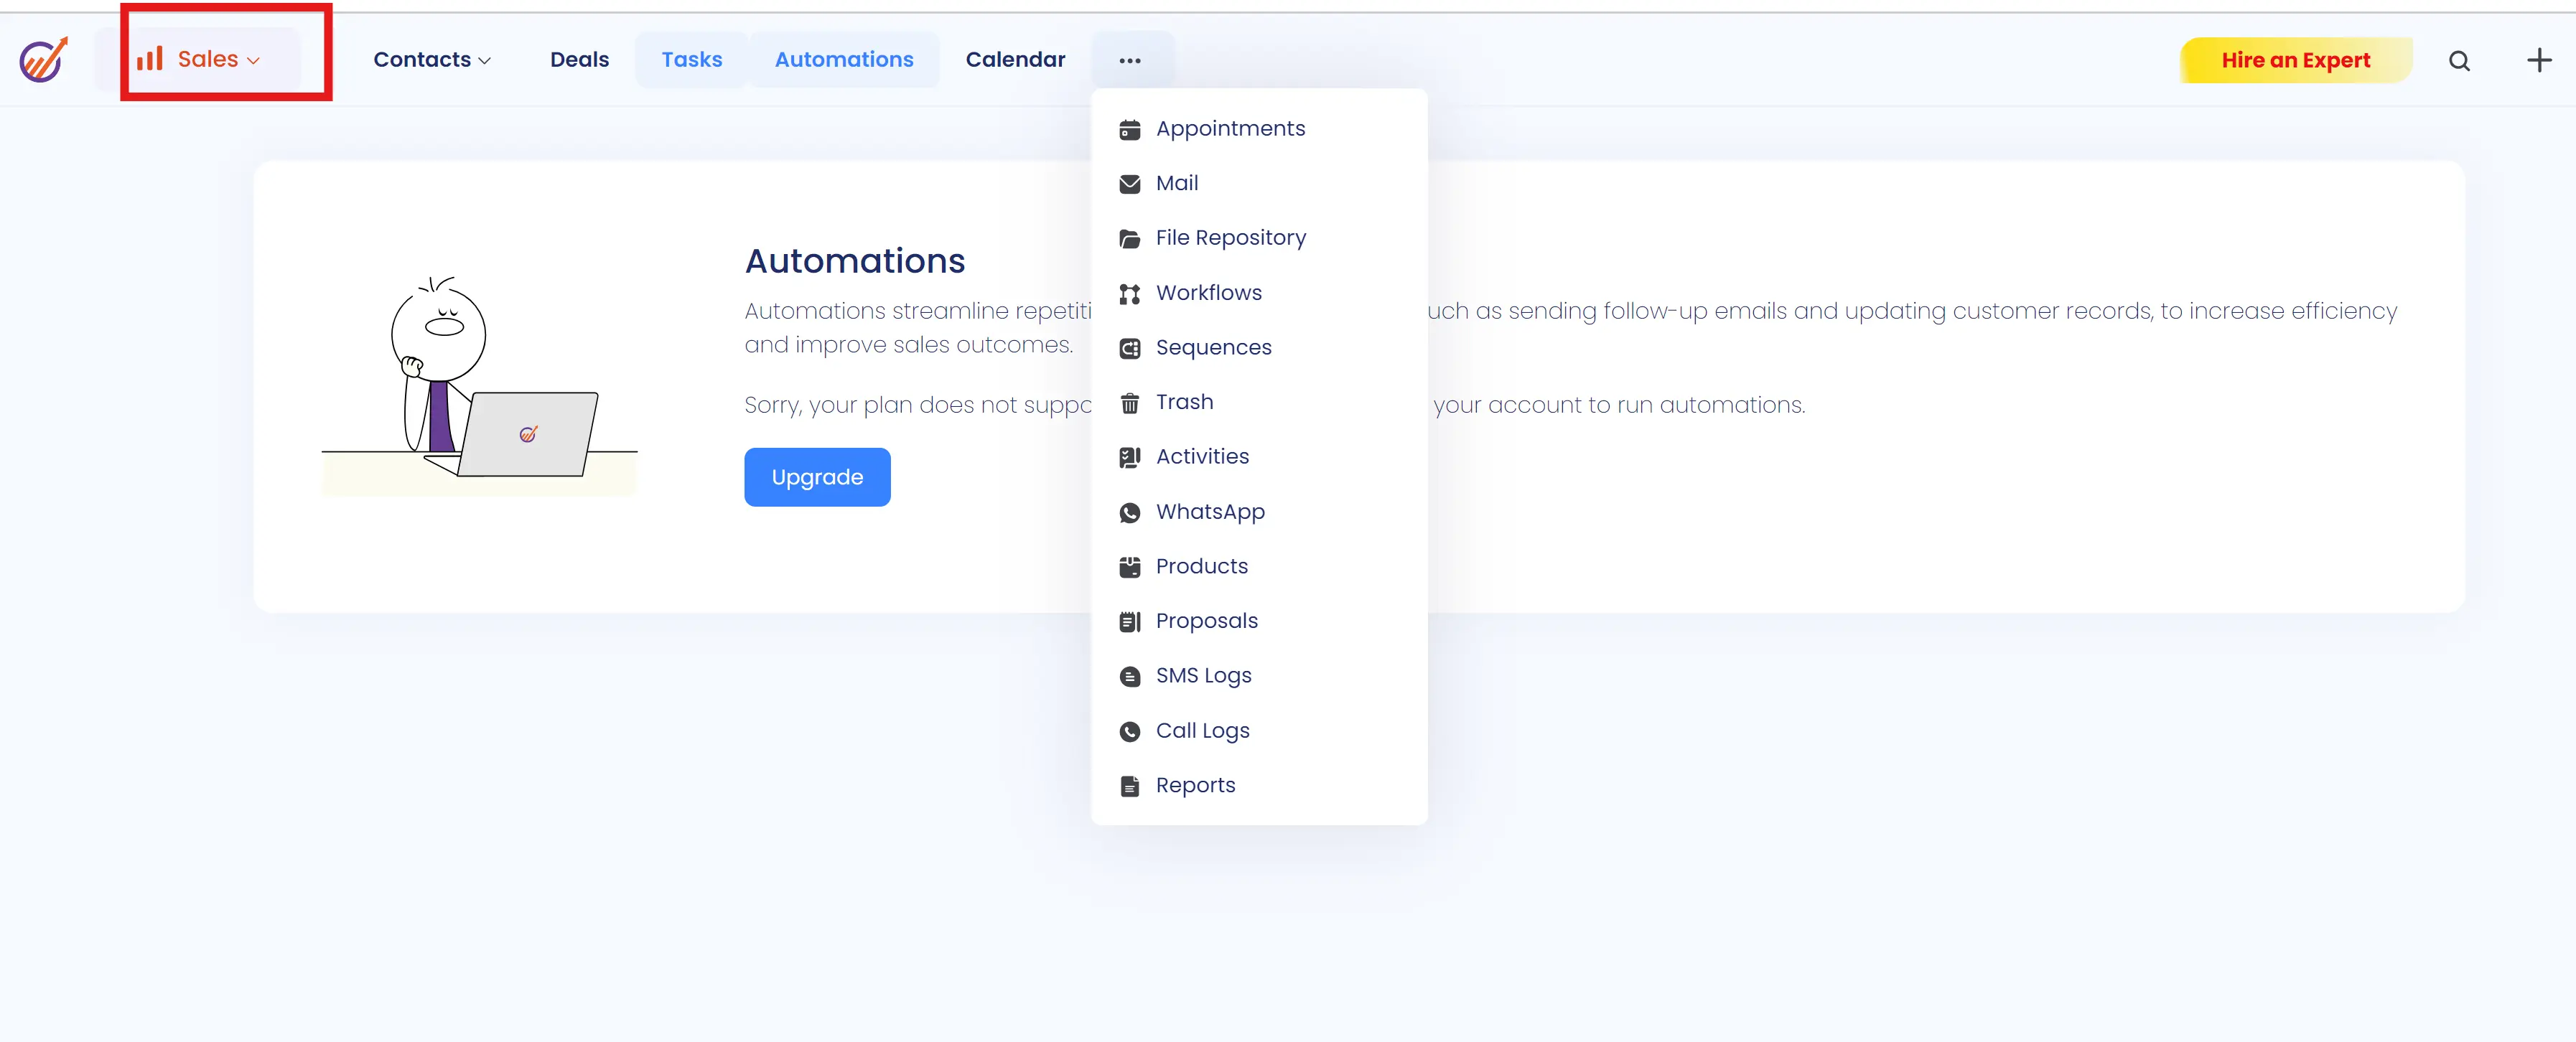
Task: Open the search magnifier icon
Action: [2459, 61]
